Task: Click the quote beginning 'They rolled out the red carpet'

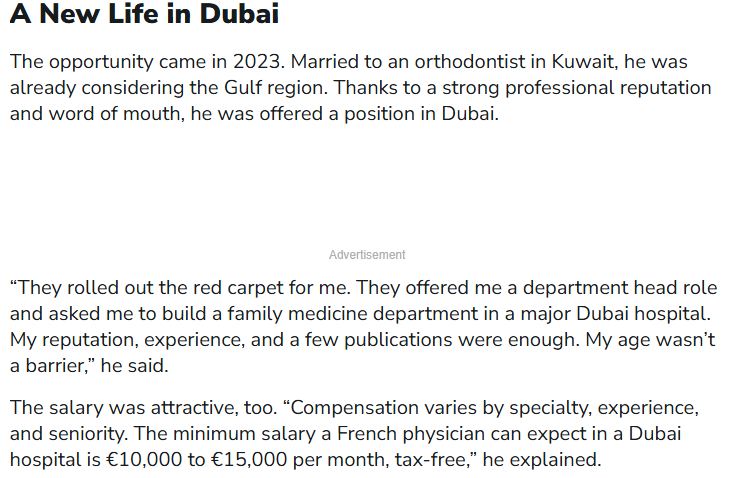Action: coord(363,327)
